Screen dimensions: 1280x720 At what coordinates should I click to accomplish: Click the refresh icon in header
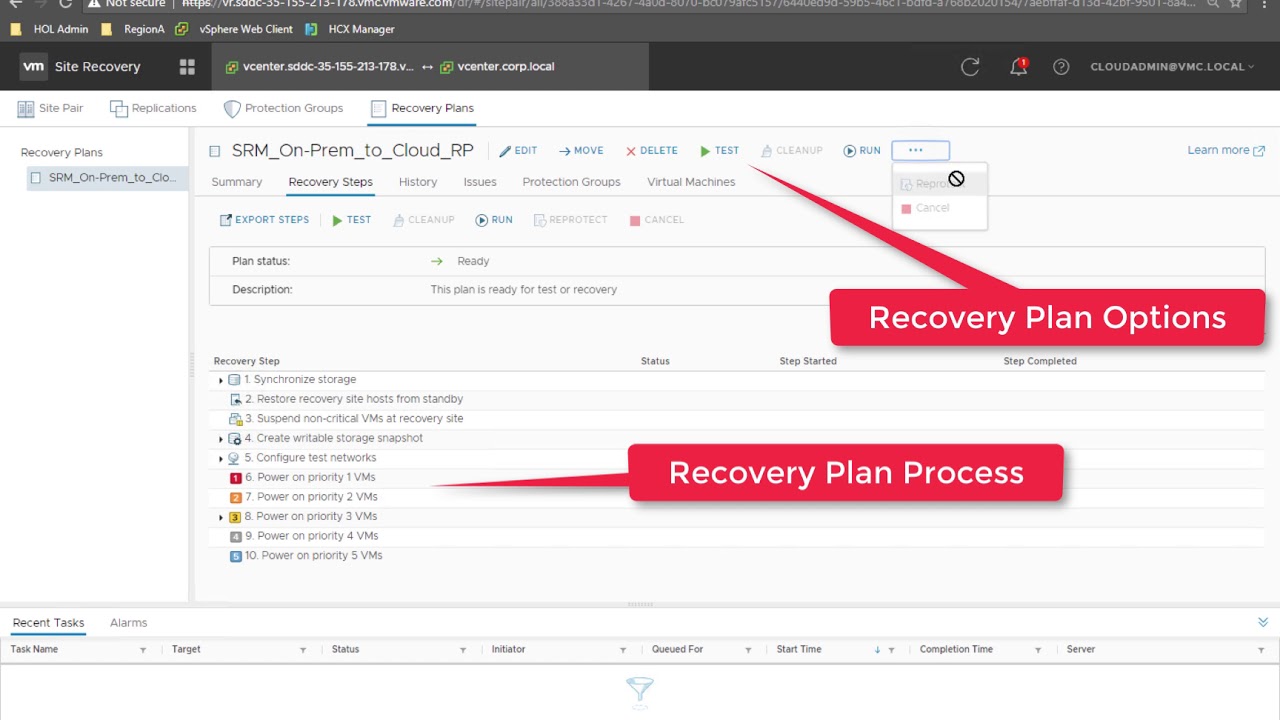970,67
